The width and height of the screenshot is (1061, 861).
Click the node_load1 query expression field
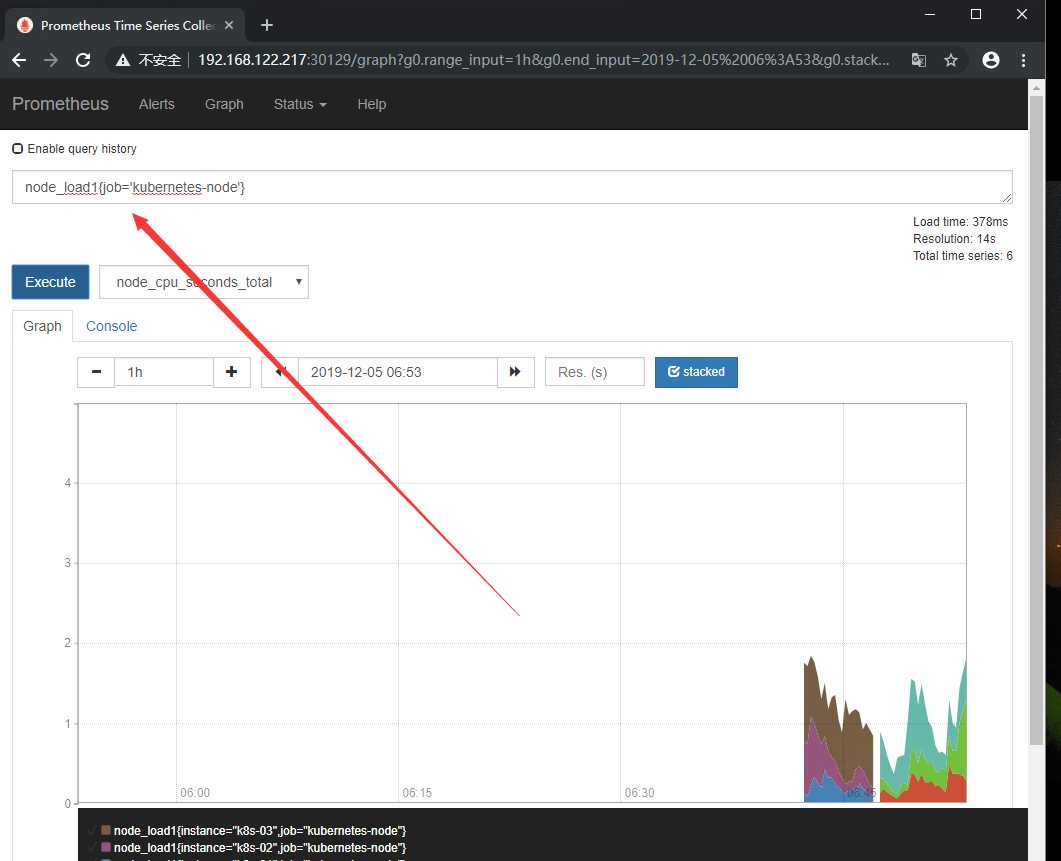click(512, 187)
